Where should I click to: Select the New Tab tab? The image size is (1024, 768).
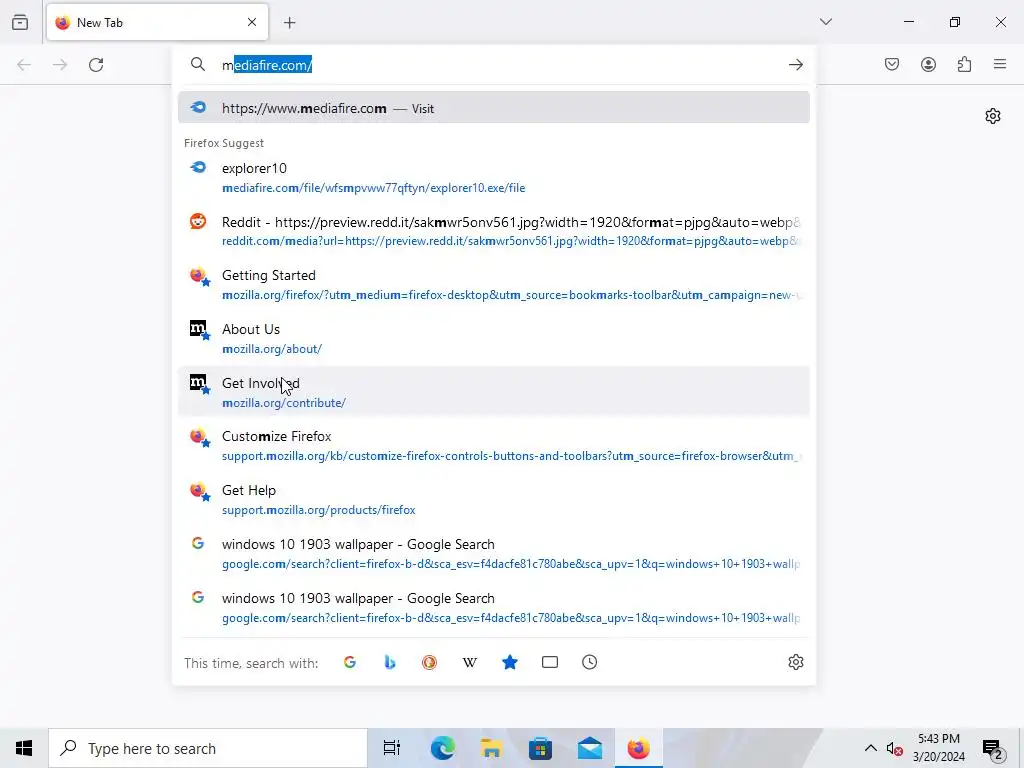157,22
